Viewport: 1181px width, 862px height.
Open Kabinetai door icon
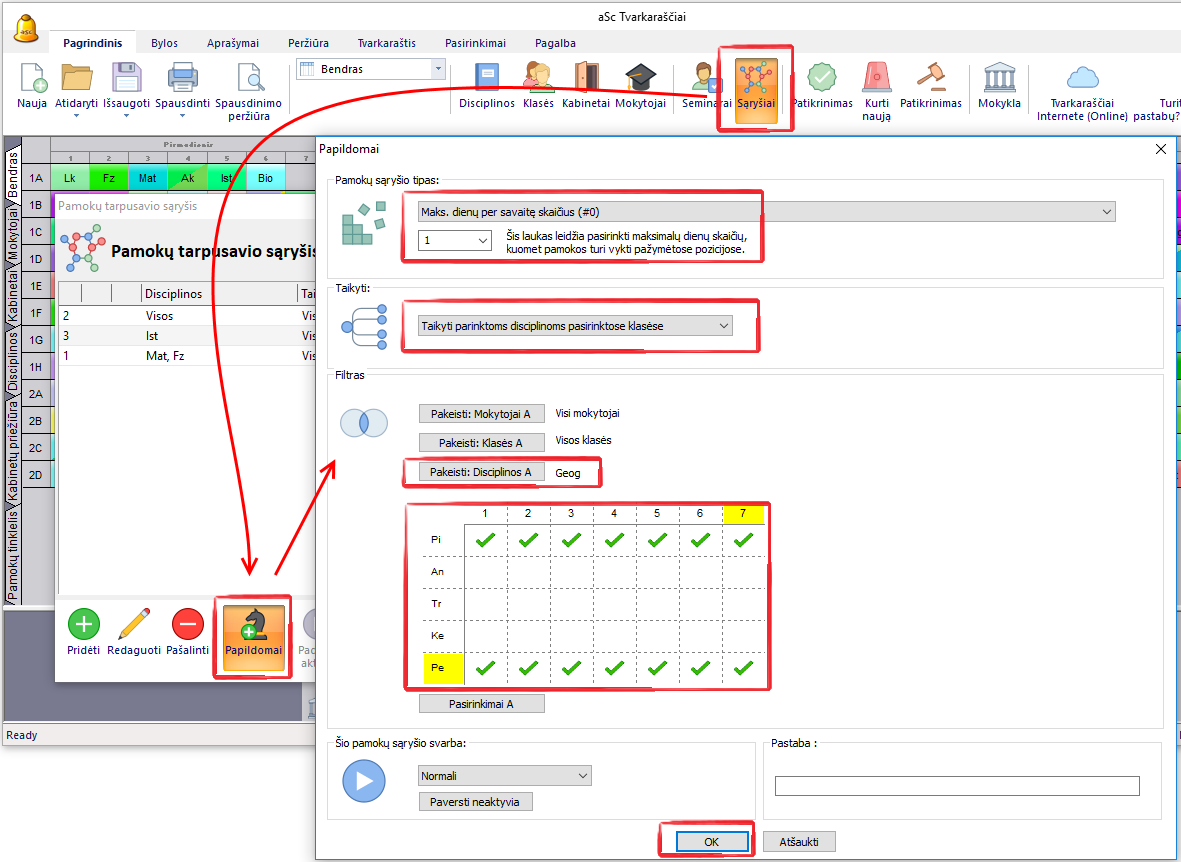point(585,79)
